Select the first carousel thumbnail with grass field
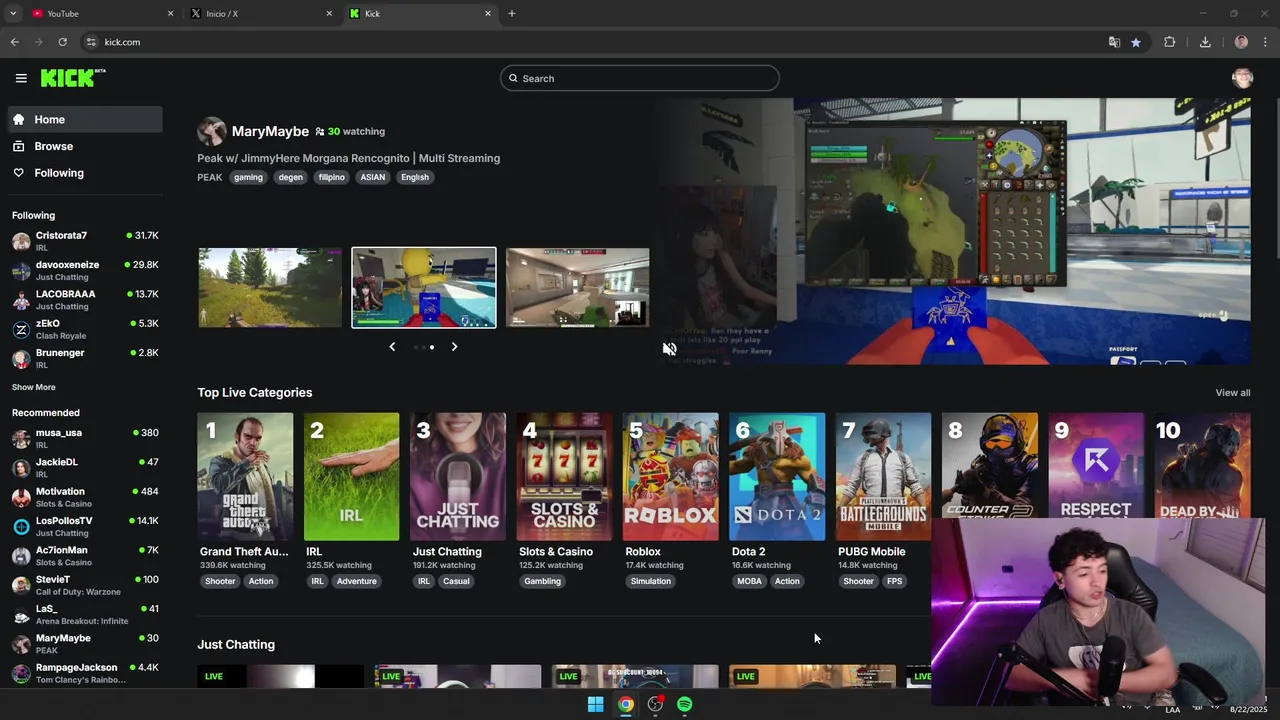The width and height of the screenshot is (1280, 720). point(270,287)
